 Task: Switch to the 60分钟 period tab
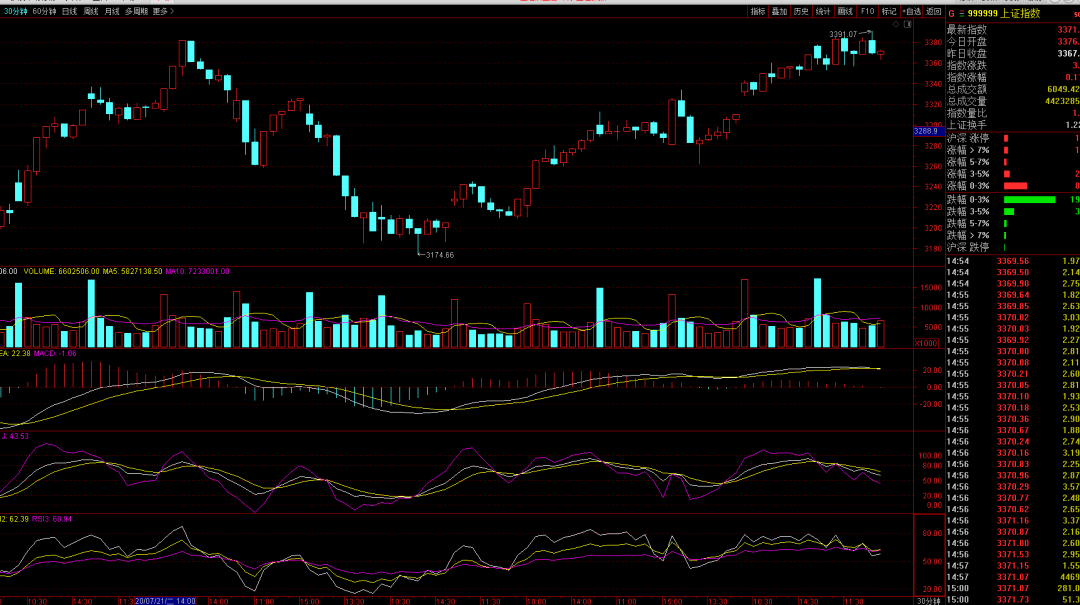44,12
